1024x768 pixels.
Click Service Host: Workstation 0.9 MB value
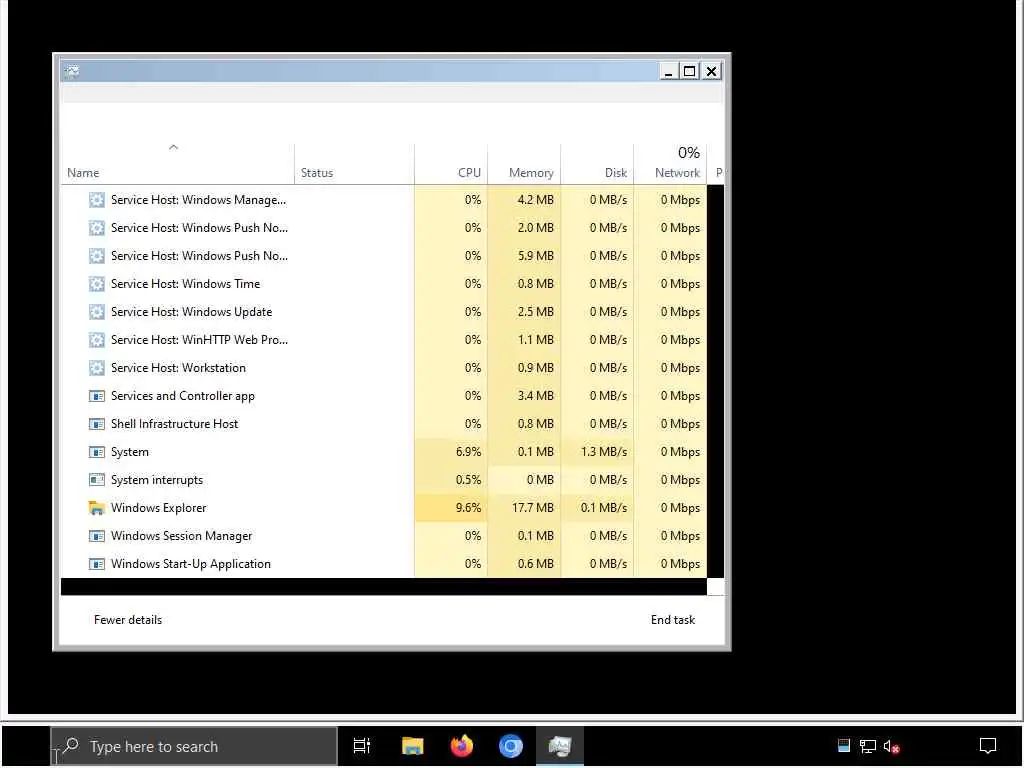(x=536, y=368)
